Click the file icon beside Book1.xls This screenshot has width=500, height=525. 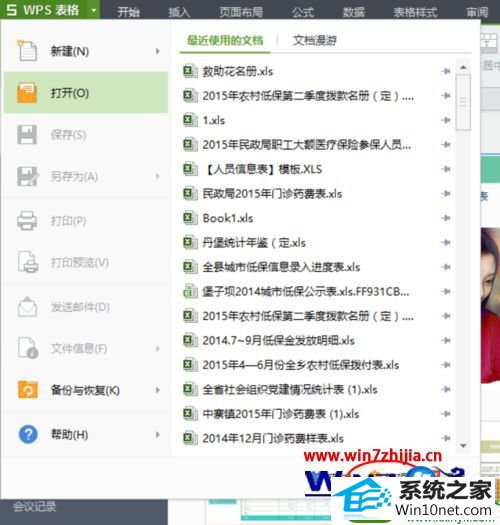(x=190, y=218)
